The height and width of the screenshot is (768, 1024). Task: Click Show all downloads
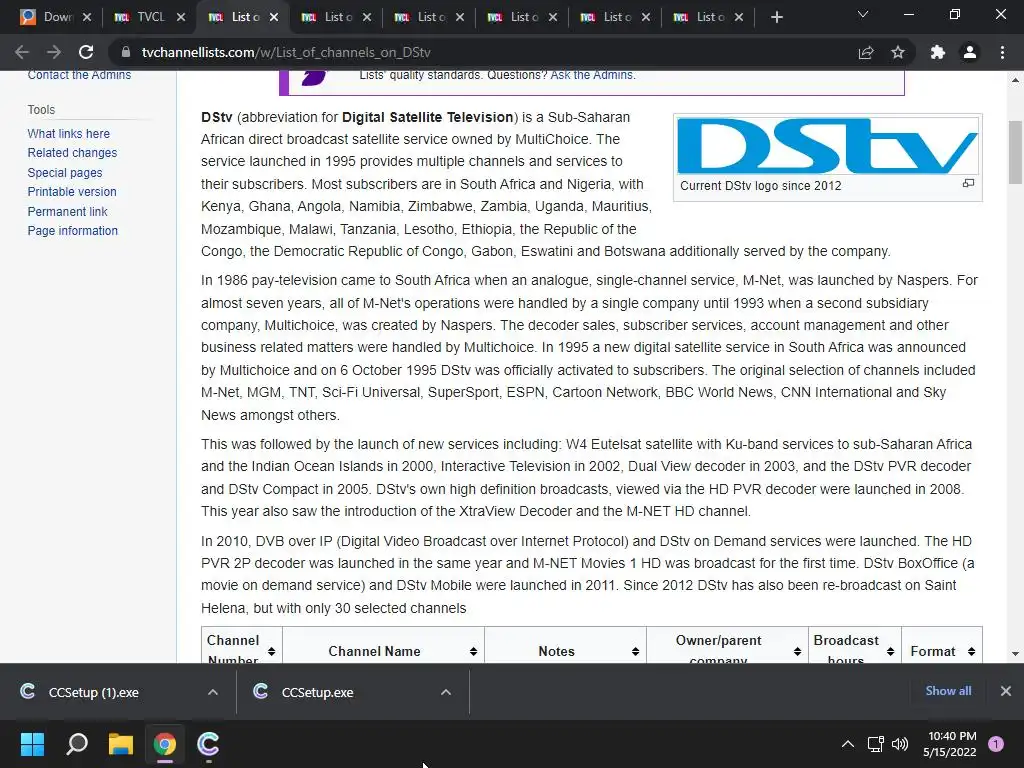coord(948,690)
